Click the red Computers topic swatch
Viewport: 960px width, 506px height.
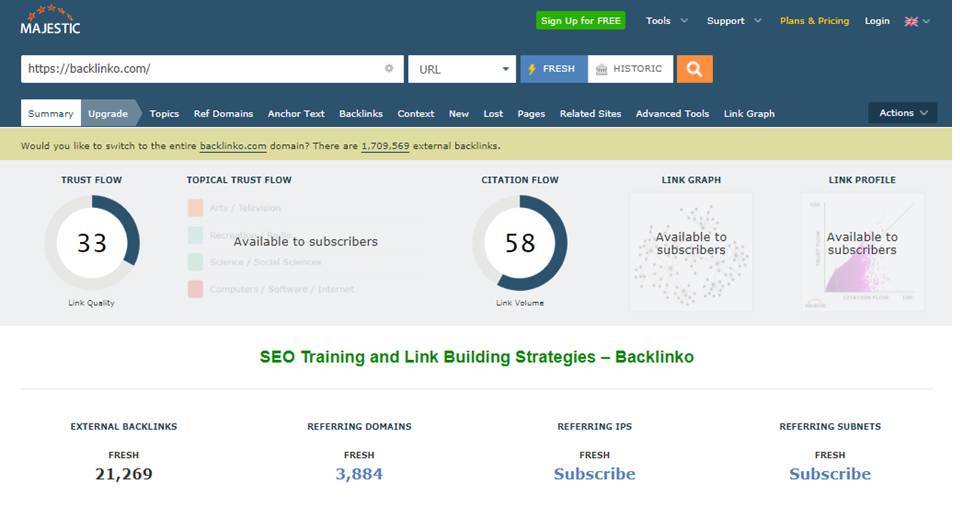point(195,289)
